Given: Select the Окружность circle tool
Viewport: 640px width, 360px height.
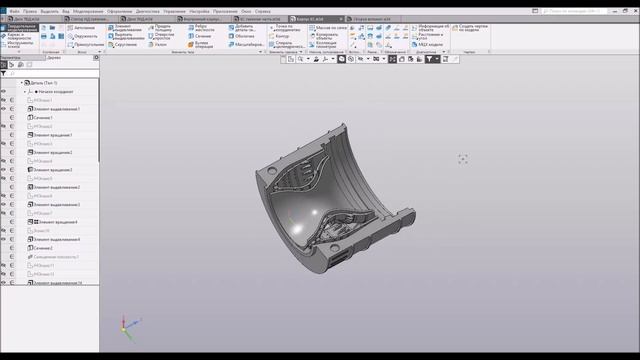Looking at the screenshot, I should tap(83, 36).
